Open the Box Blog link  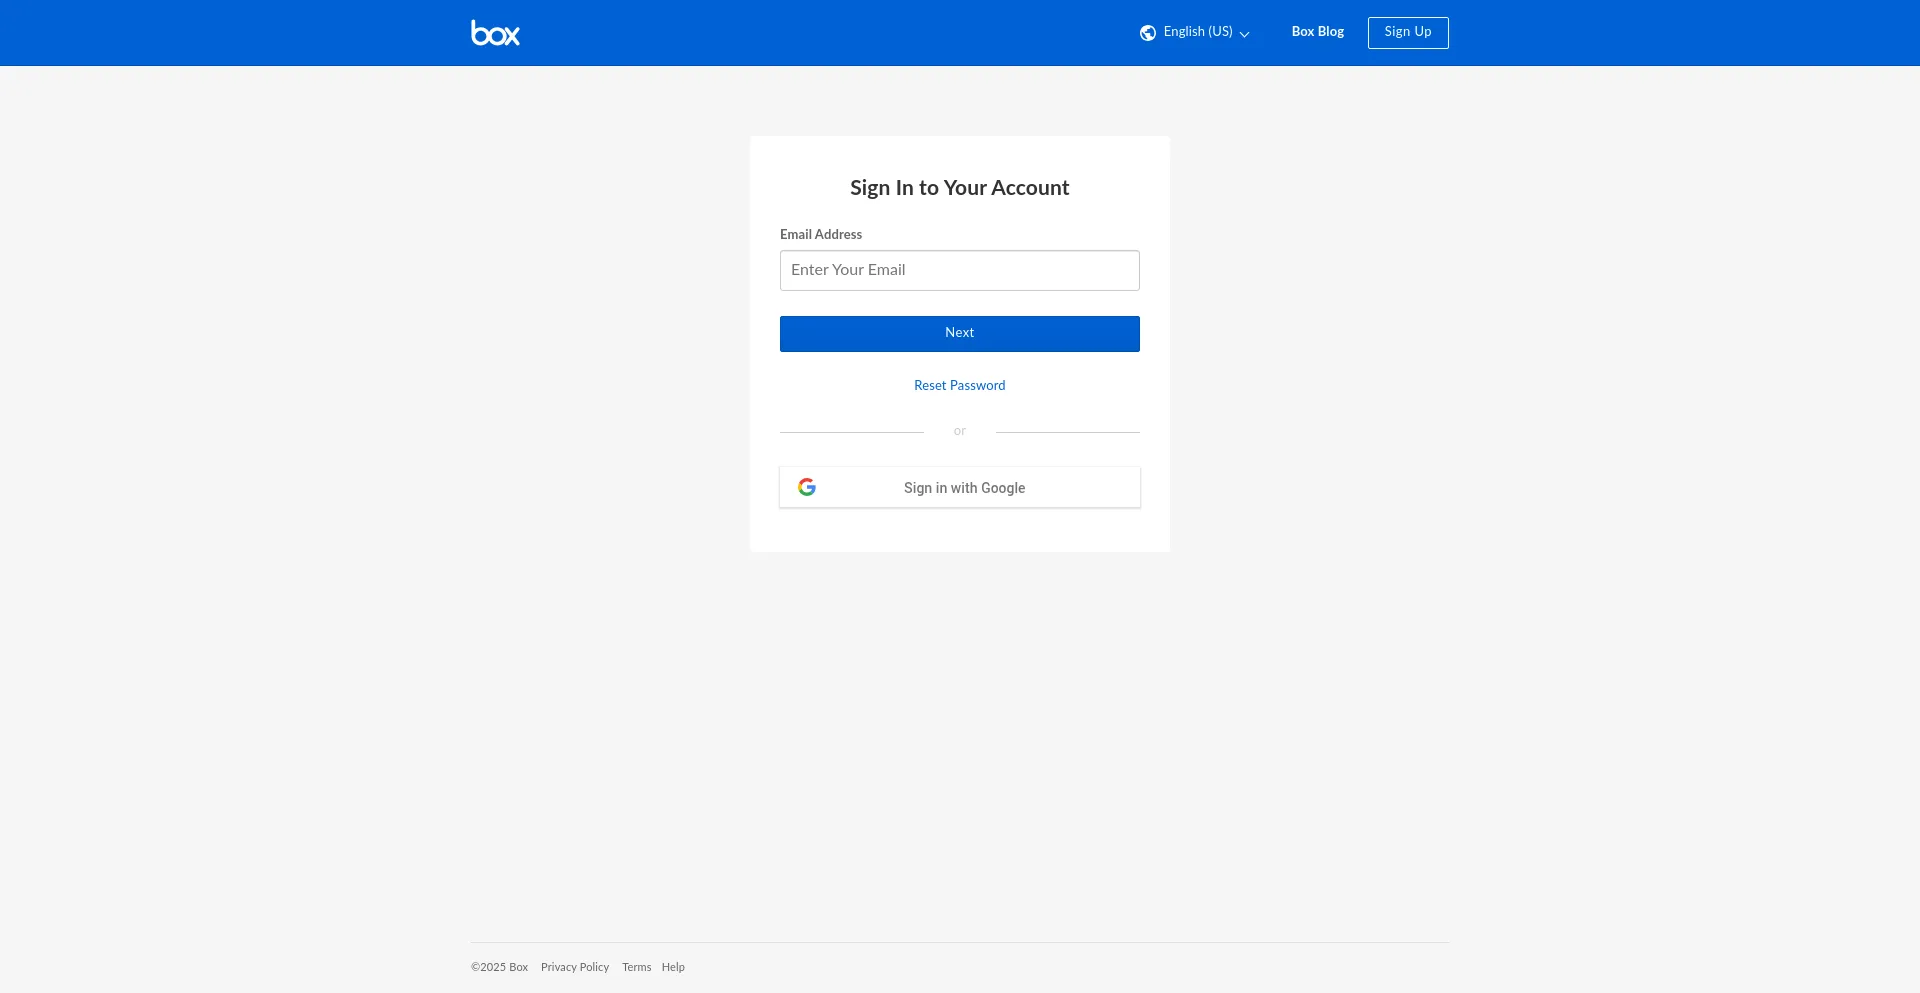(1318, 32)
